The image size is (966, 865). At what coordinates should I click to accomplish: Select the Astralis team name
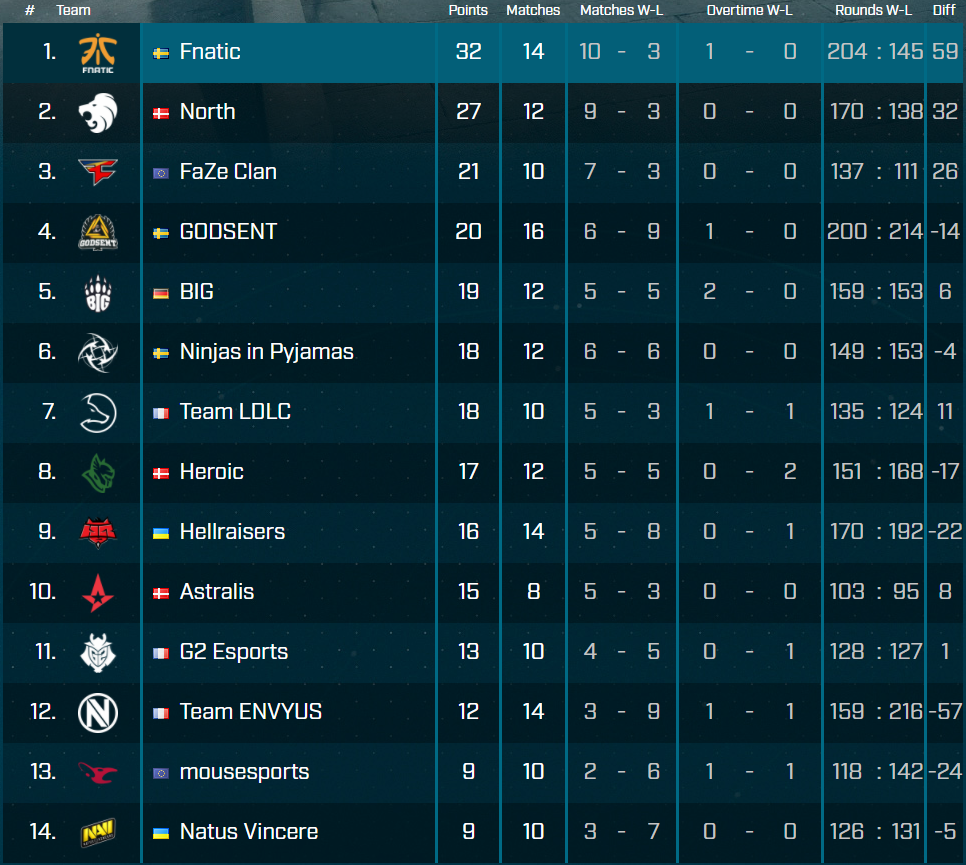pos(217,591)
